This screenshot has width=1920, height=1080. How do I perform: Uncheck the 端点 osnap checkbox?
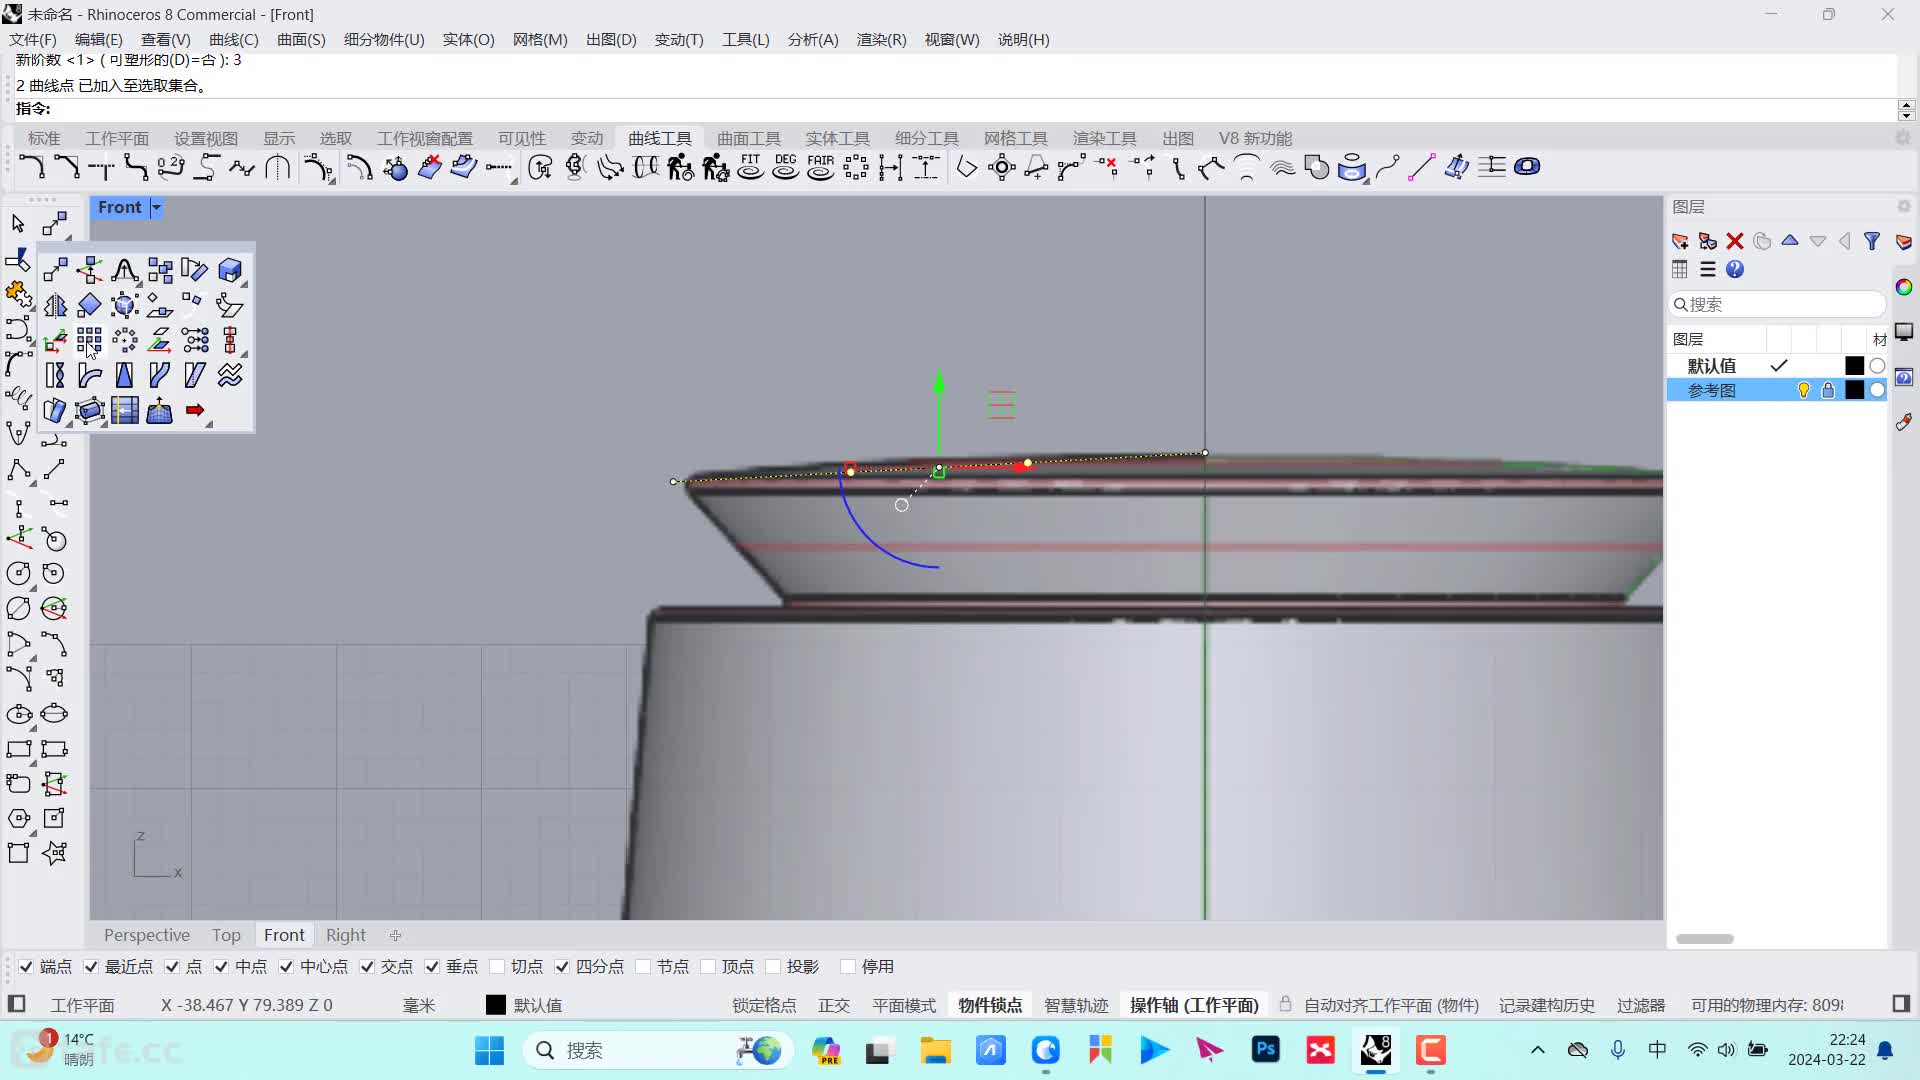point(26,966)
